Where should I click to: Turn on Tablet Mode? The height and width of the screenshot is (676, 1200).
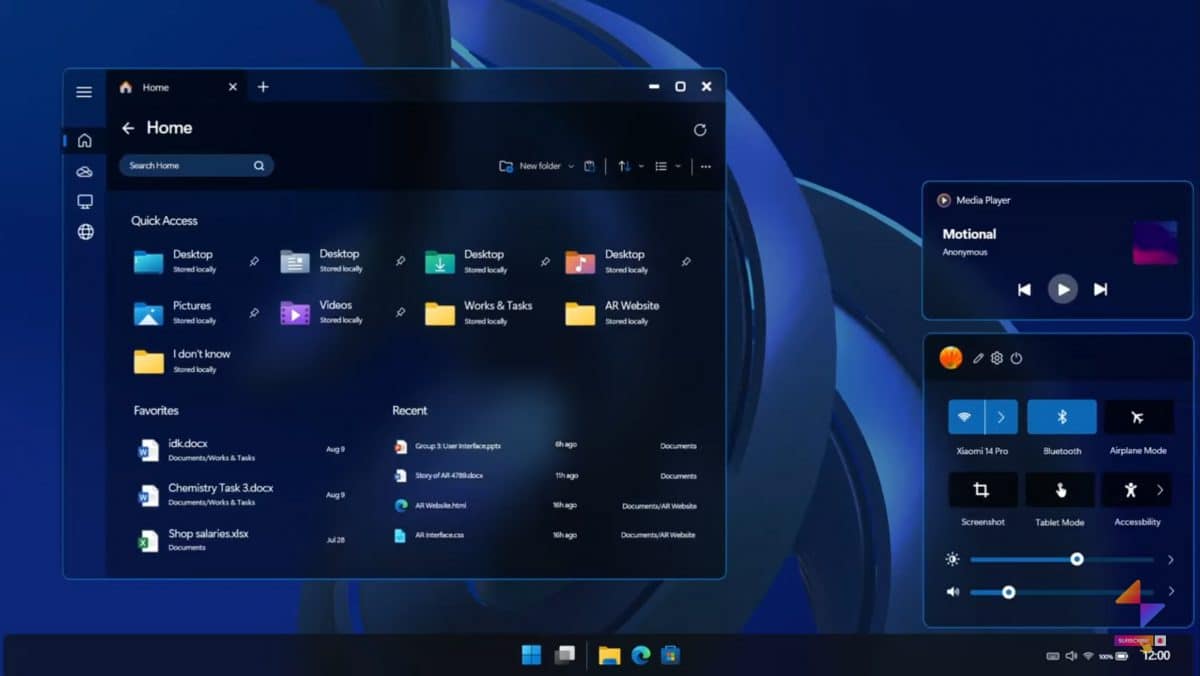tap(1060, 490)
